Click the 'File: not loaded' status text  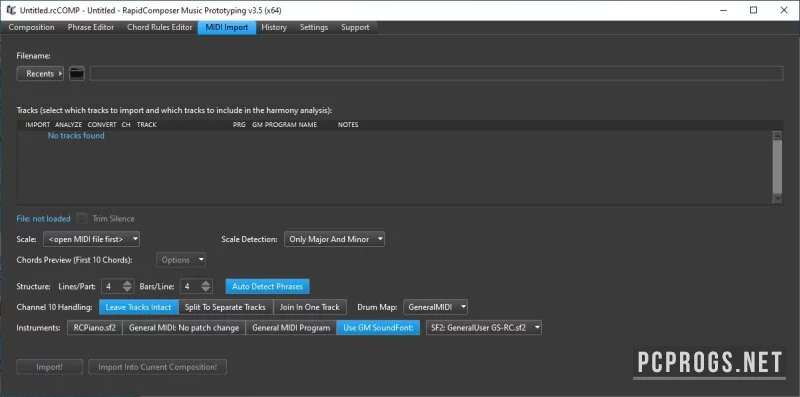coord(43,218)
